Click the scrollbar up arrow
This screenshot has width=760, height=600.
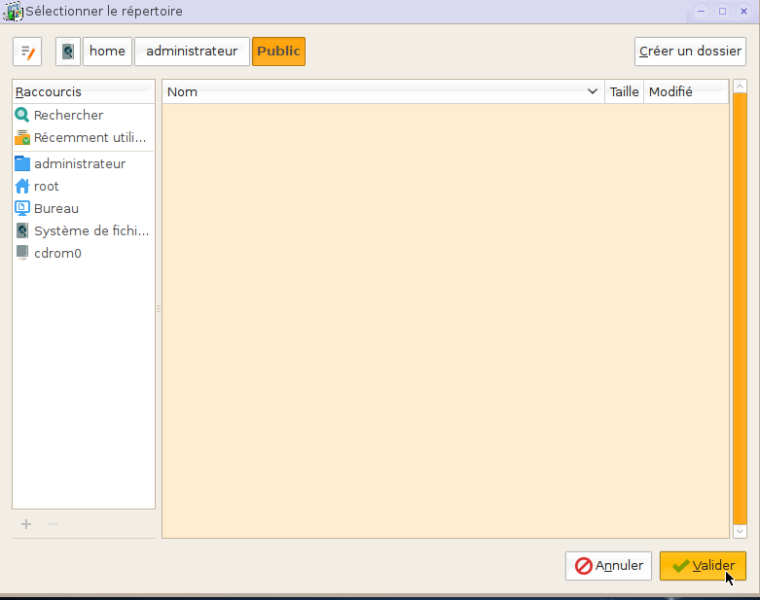[740, 86]
